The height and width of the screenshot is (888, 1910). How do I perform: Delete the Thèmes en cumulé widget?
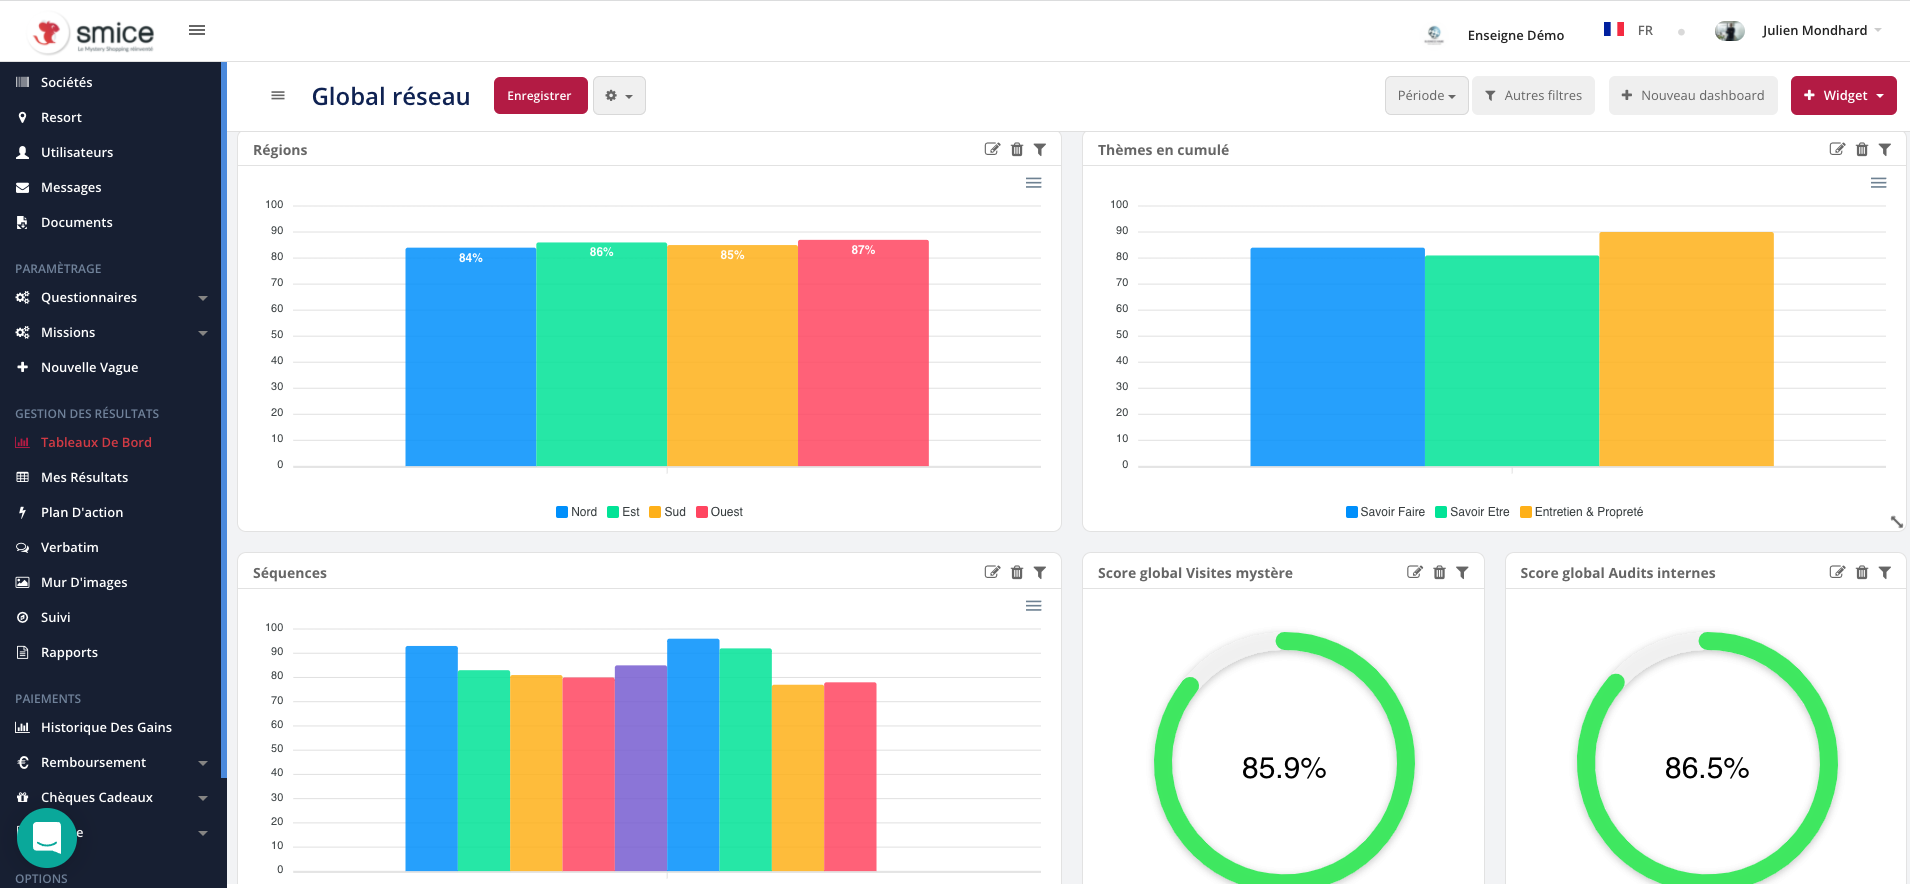(1861, 150)
